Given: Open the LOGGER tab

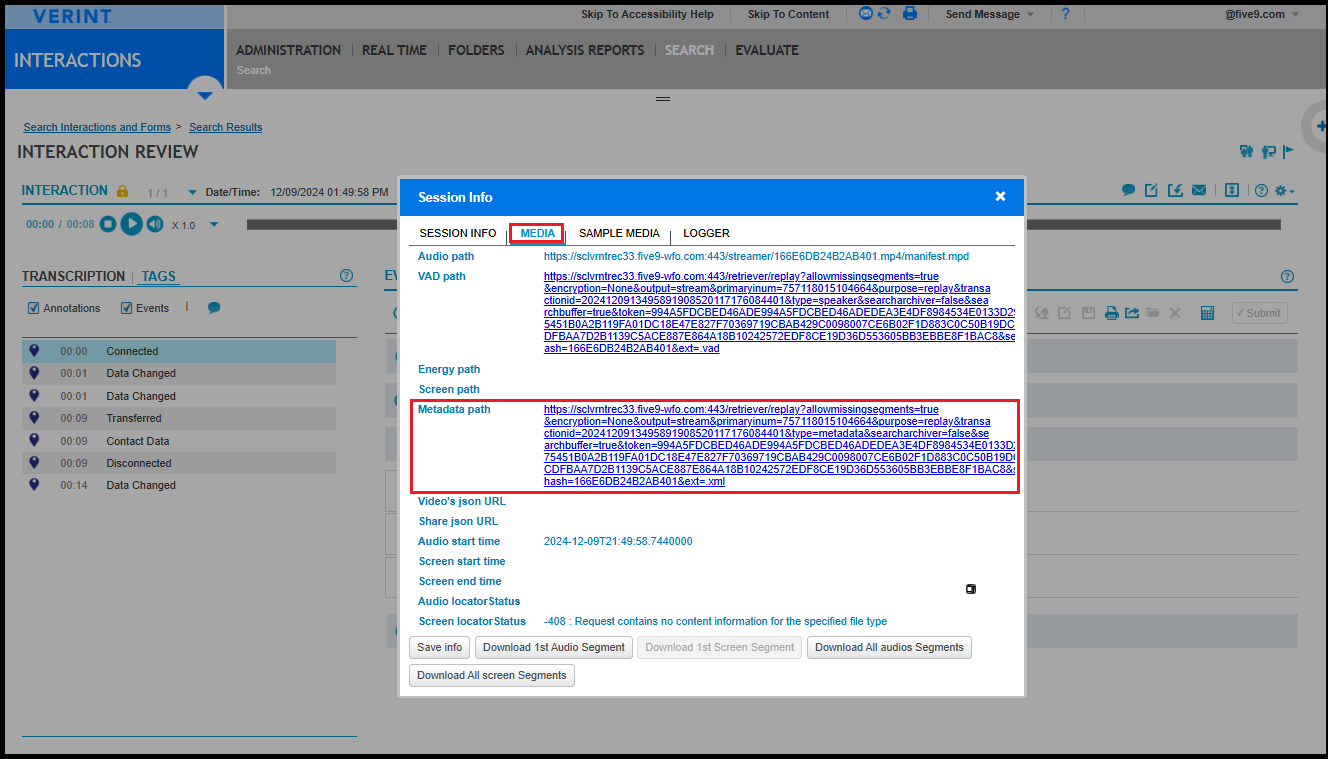Looking at the screenshot, I should pyautogui.click(x=706, y=233).
